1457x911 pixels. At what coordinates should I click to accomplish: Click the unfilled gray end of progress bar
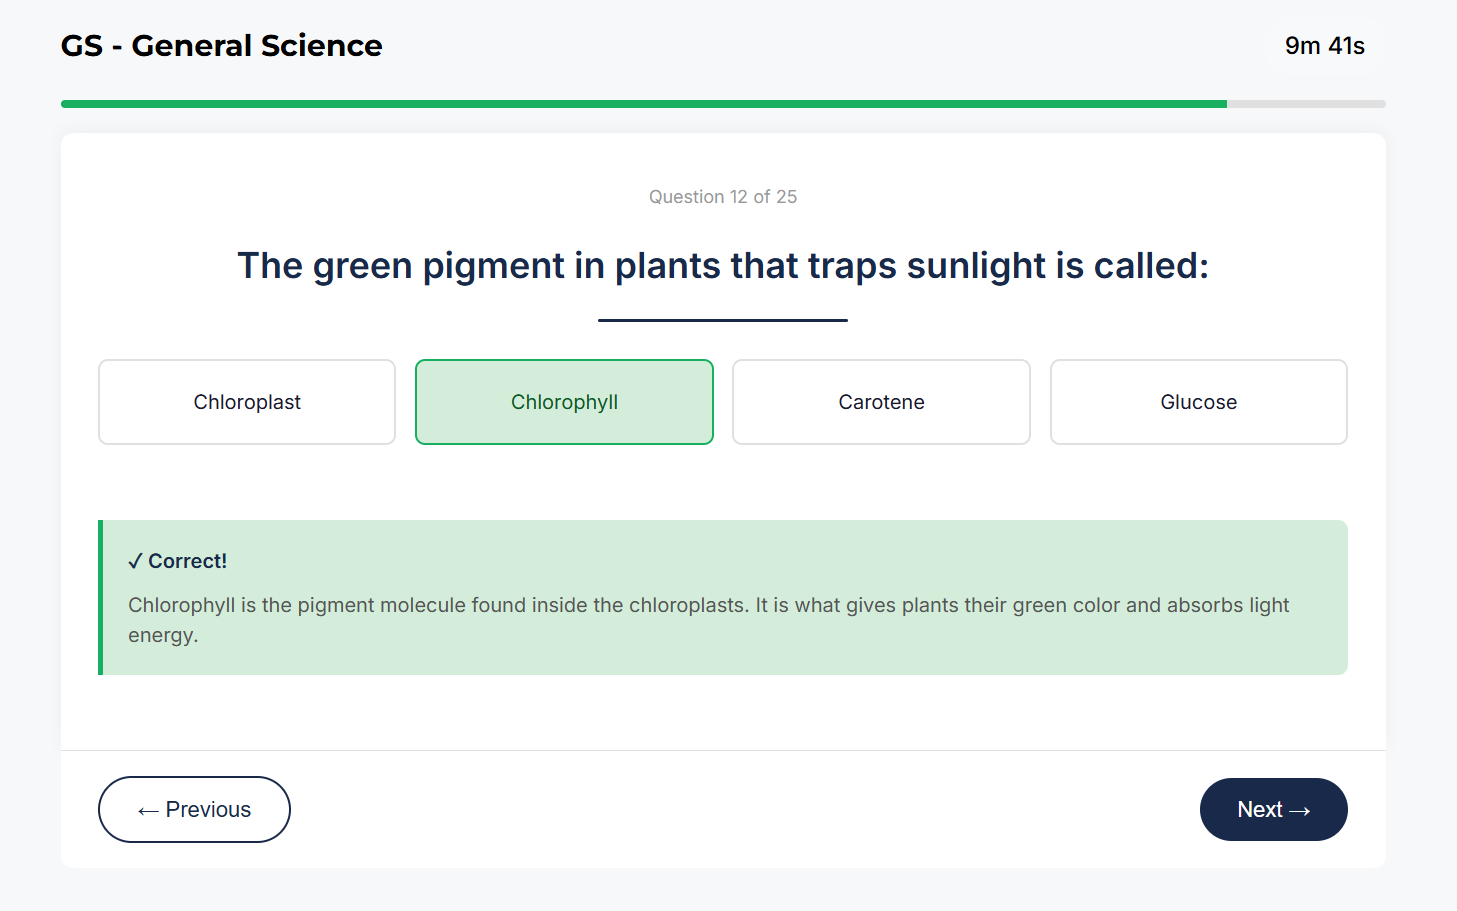click(x=1306, y=104)
